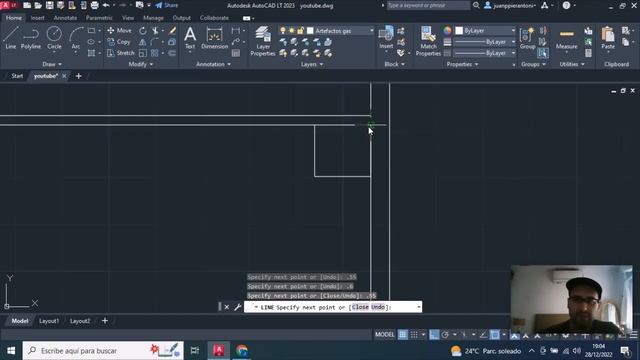640x360 pixels.
Task: Activate the Move command
Action: click(x=119, y=31)
